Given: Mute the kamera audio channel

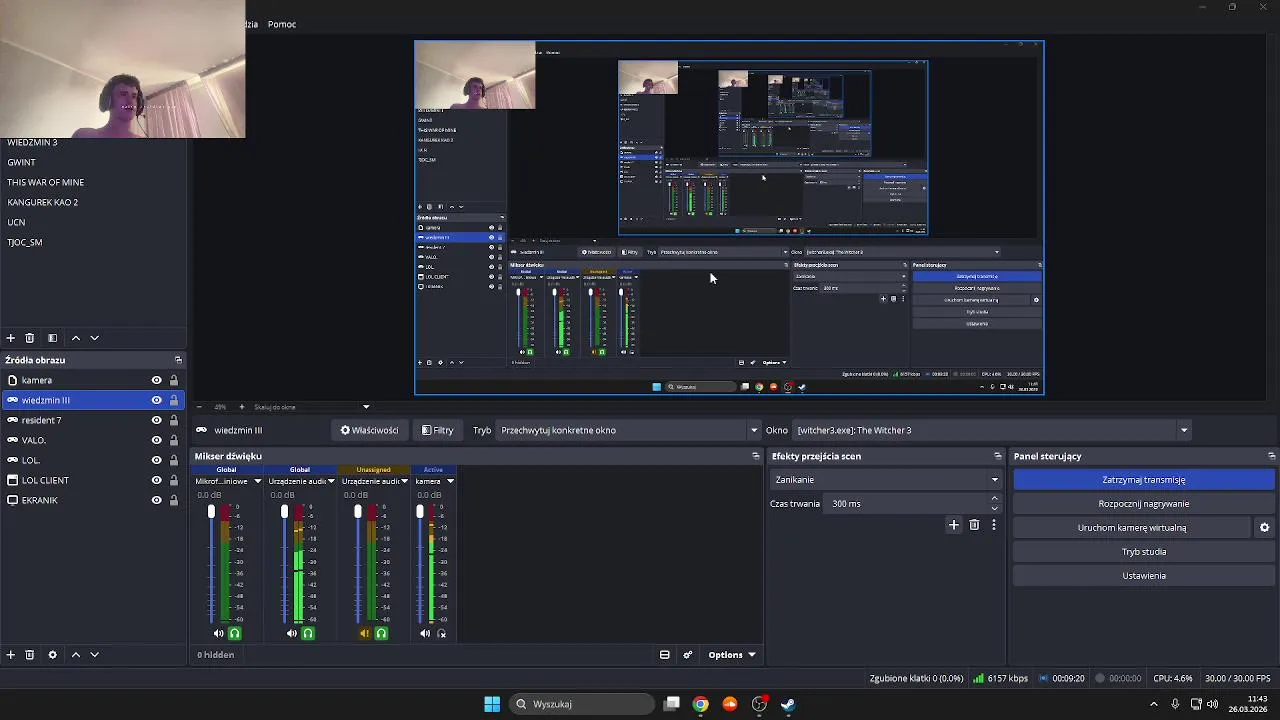Looking at the screenshot, I should tap(425, 633).
